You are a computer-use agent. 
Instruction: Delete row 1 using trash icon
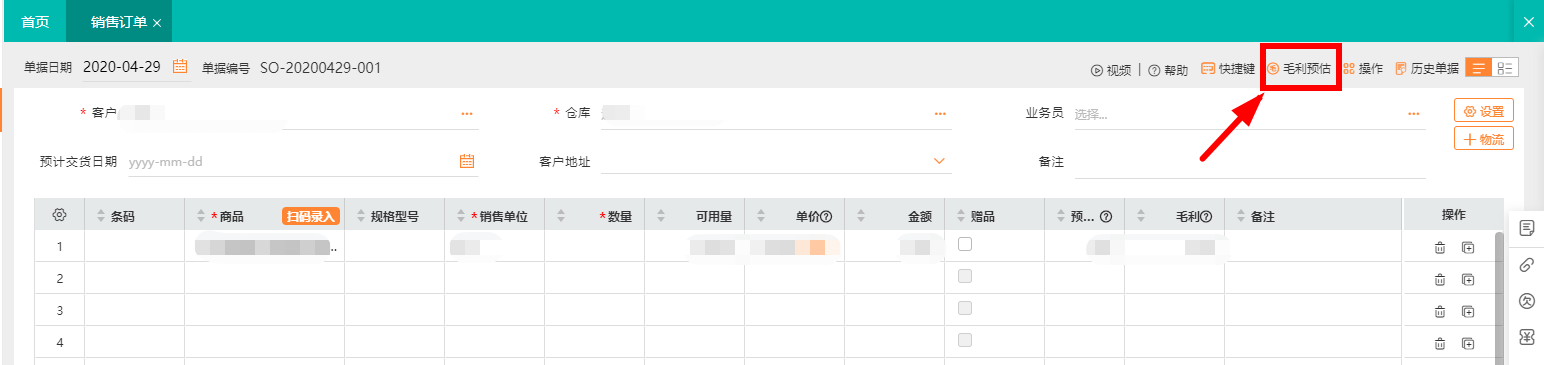(x=1440, y=248)
